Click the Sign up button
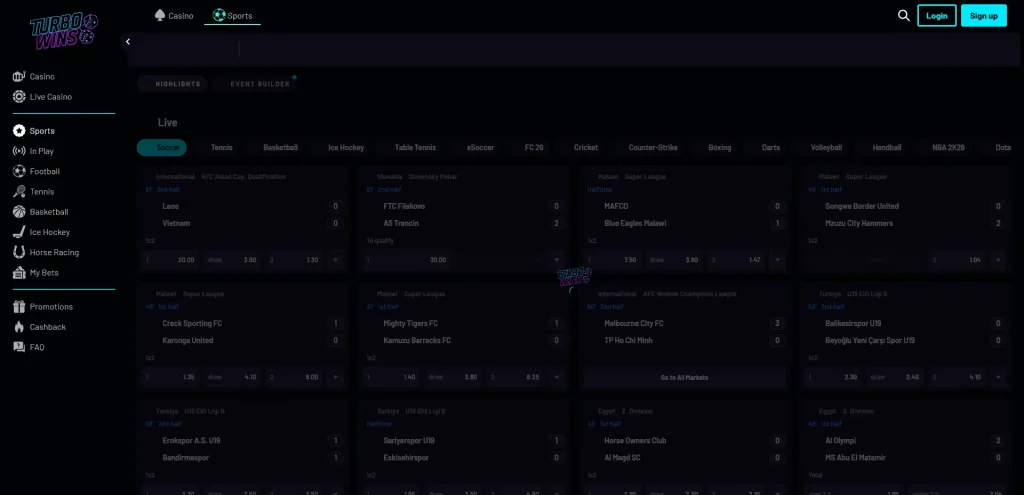This screenshot has height=495, width=1024. (984, 16)
